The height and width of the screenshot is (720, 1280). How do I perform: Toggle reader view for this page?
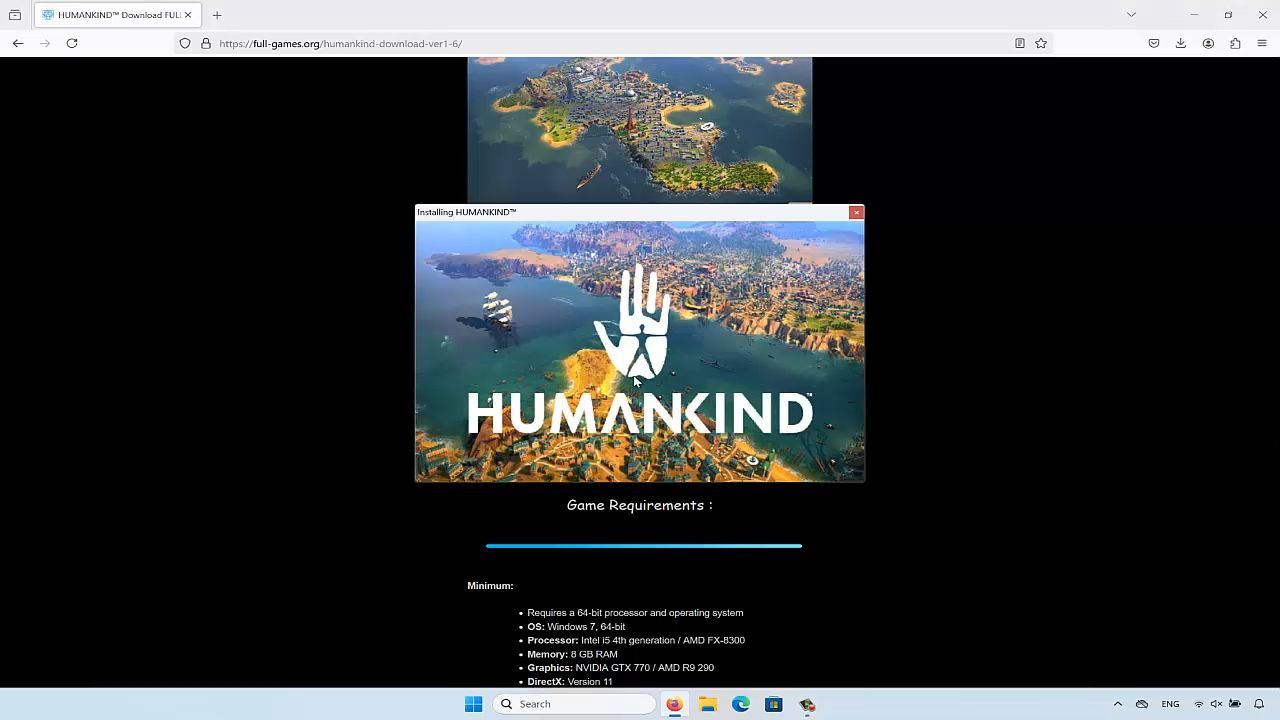click(1020, 43)
